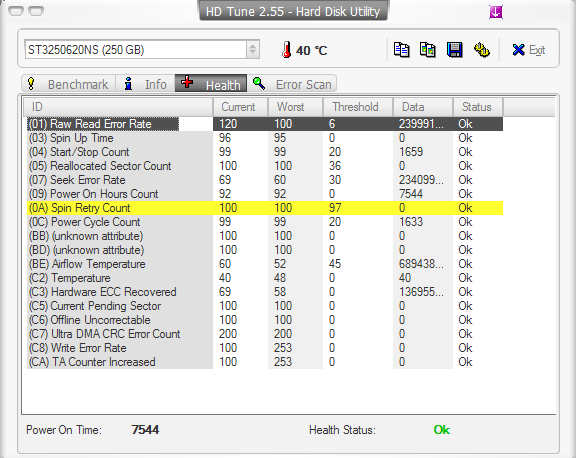Click threshold value 45 for Airflow Temperature

click(335, 264)
